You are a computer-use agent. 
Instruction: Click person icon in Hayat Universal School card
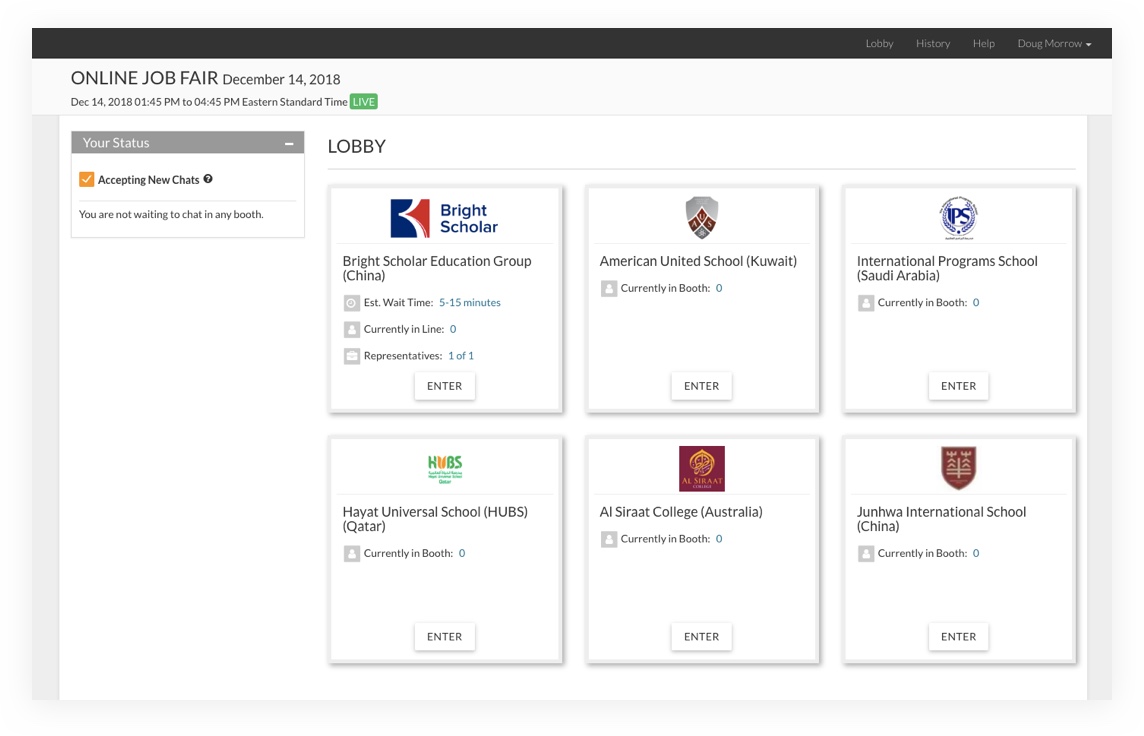click(x=352, y=554)
